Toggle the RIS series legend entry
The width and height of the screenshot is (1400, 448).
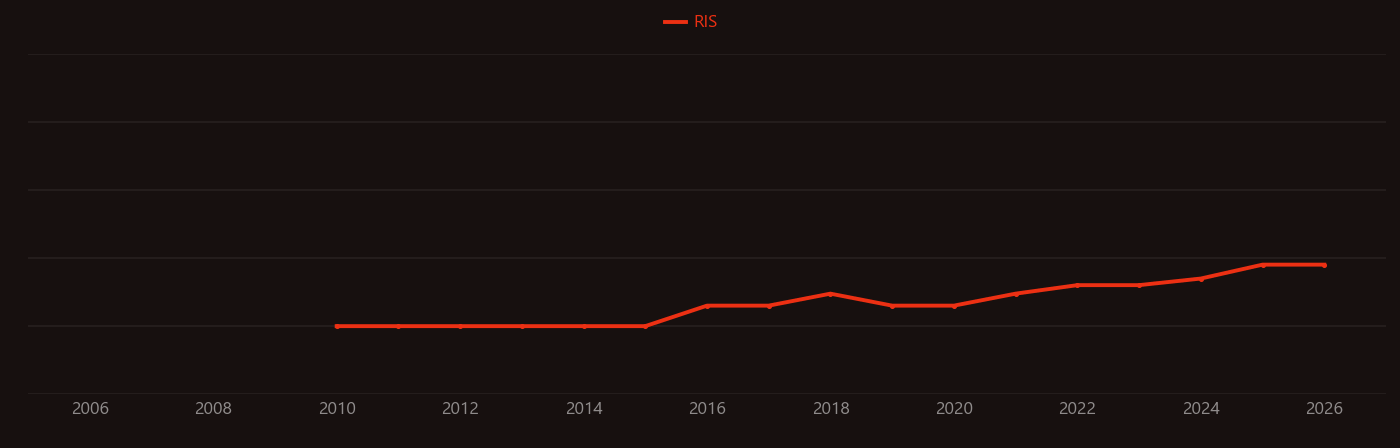pyautogui.click(x=690, y=22)
